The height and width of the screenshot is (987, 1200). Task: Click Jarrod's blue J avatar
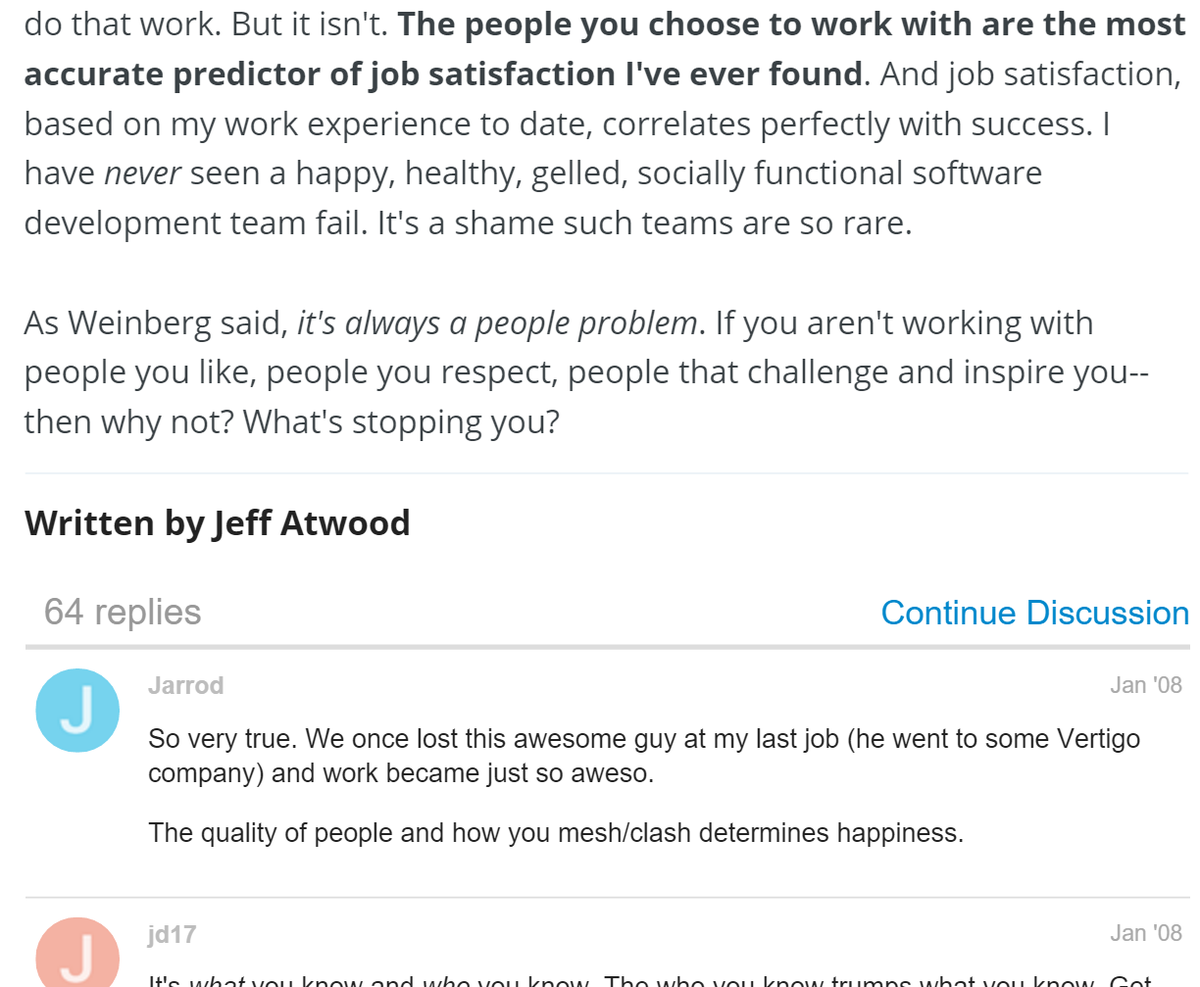click(78, 710)
